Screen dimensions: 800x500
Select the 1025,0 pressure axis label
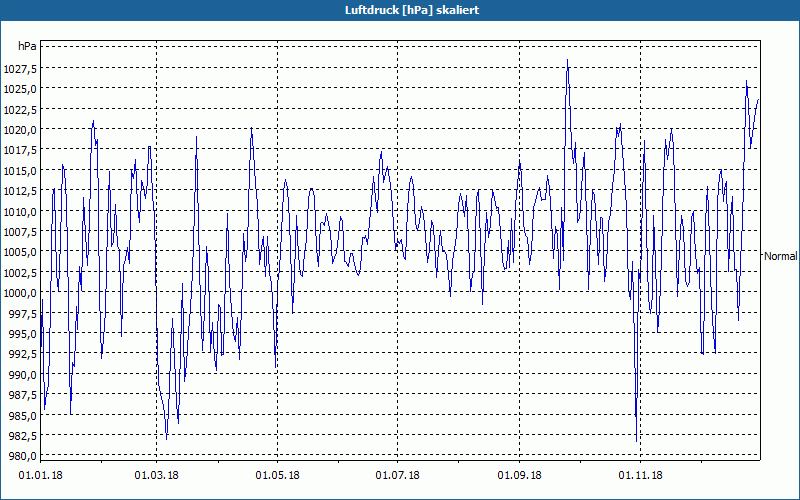coord(20,89)
